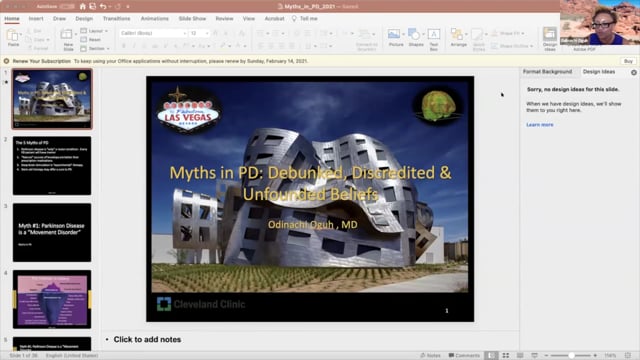Click the New Slide icon
Viewport: 640px width, 360px height.
[x=67, y=35]
